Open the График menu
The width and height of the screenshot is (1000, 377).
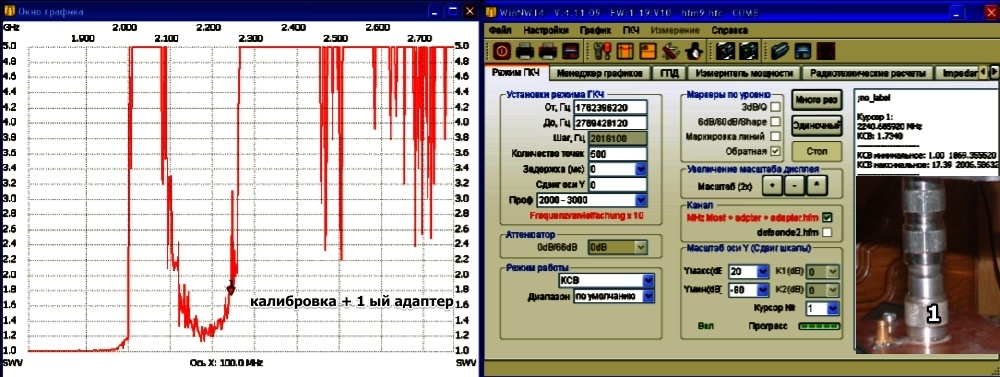(x=595, y=30)
